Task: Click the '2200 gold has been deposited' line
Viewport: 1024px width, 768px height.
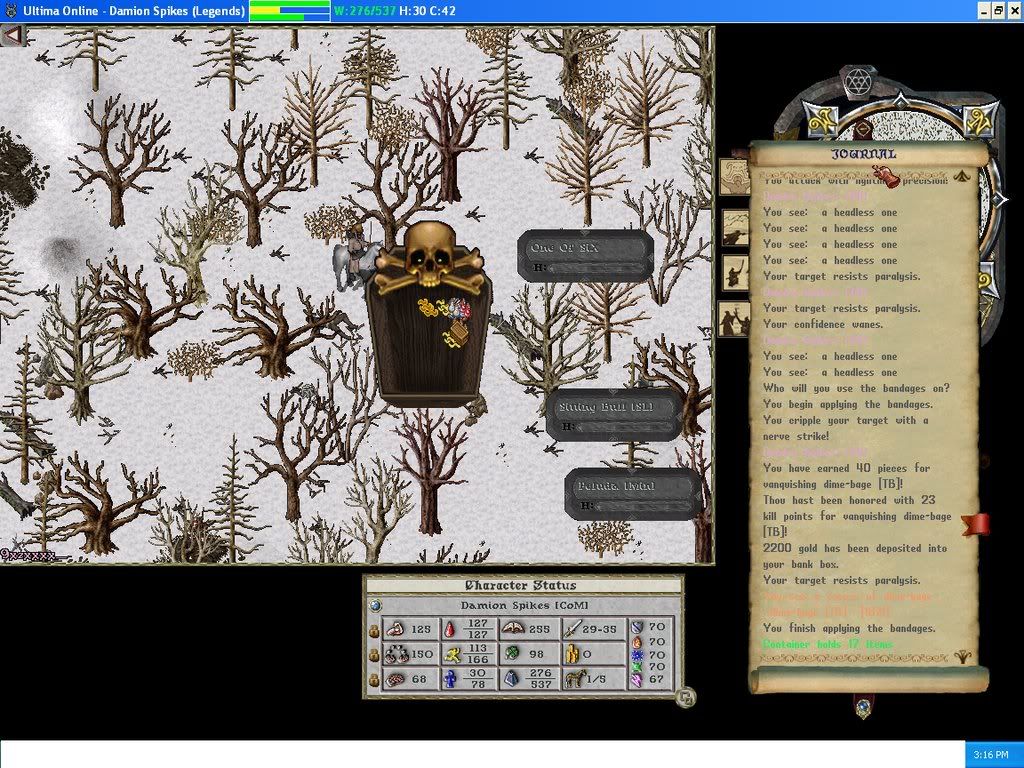Action: [854, 556]
